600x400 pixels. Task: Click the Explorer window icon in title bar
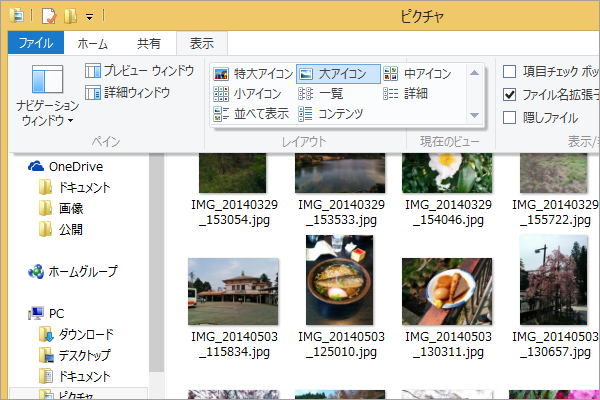click(x=17, y=16)
